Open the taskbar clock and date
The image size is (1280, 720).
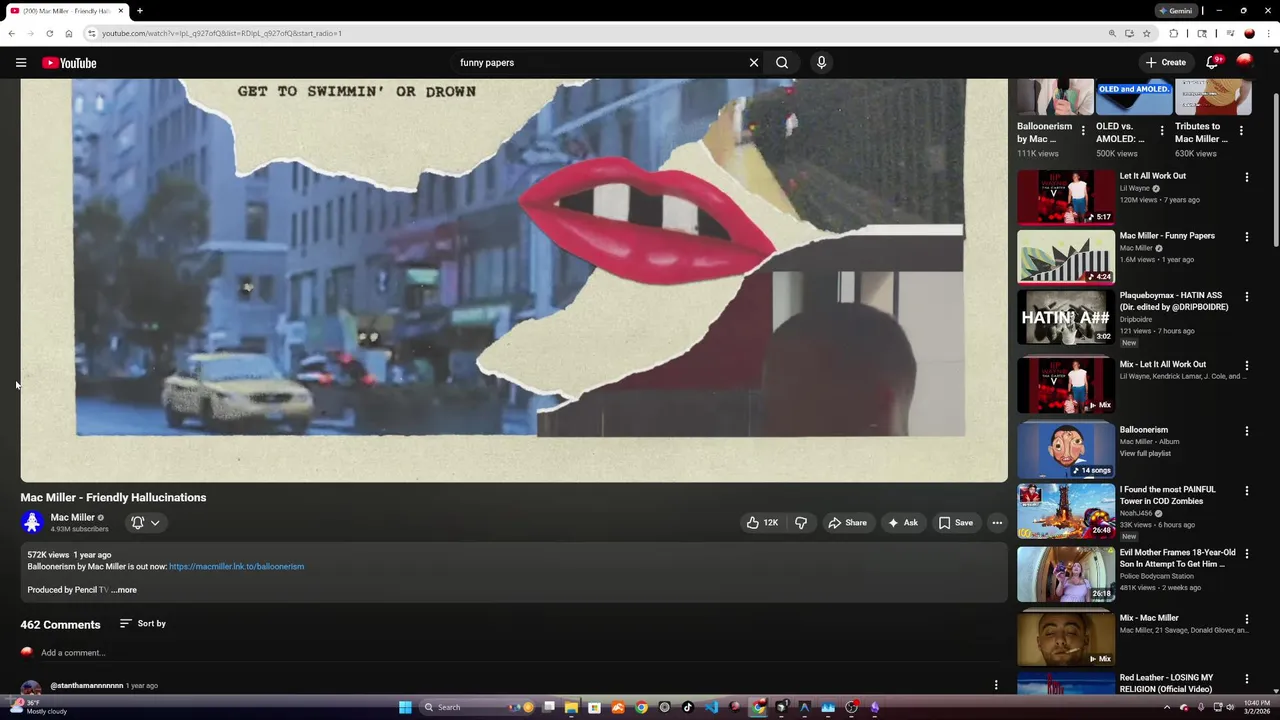coord(1257,707)
